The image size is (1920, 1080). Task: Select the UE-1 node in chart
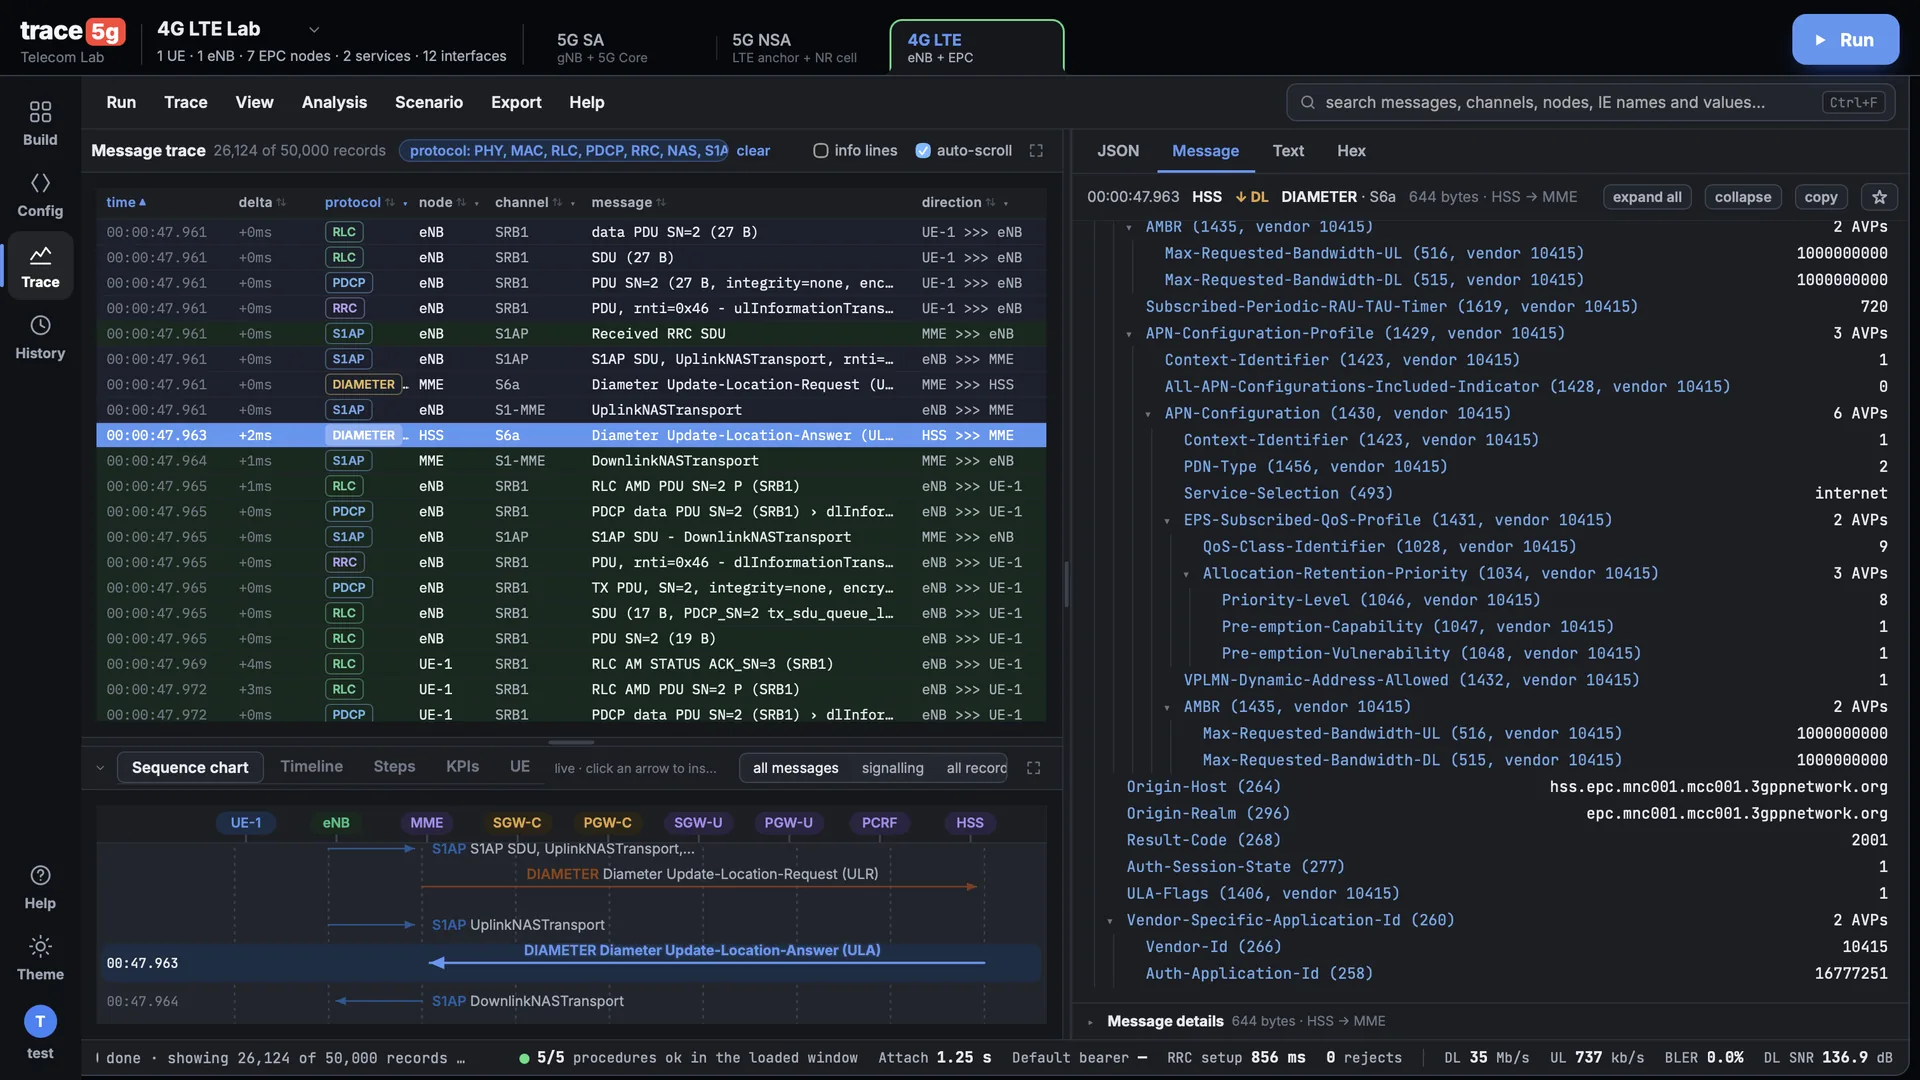[246, 823]
